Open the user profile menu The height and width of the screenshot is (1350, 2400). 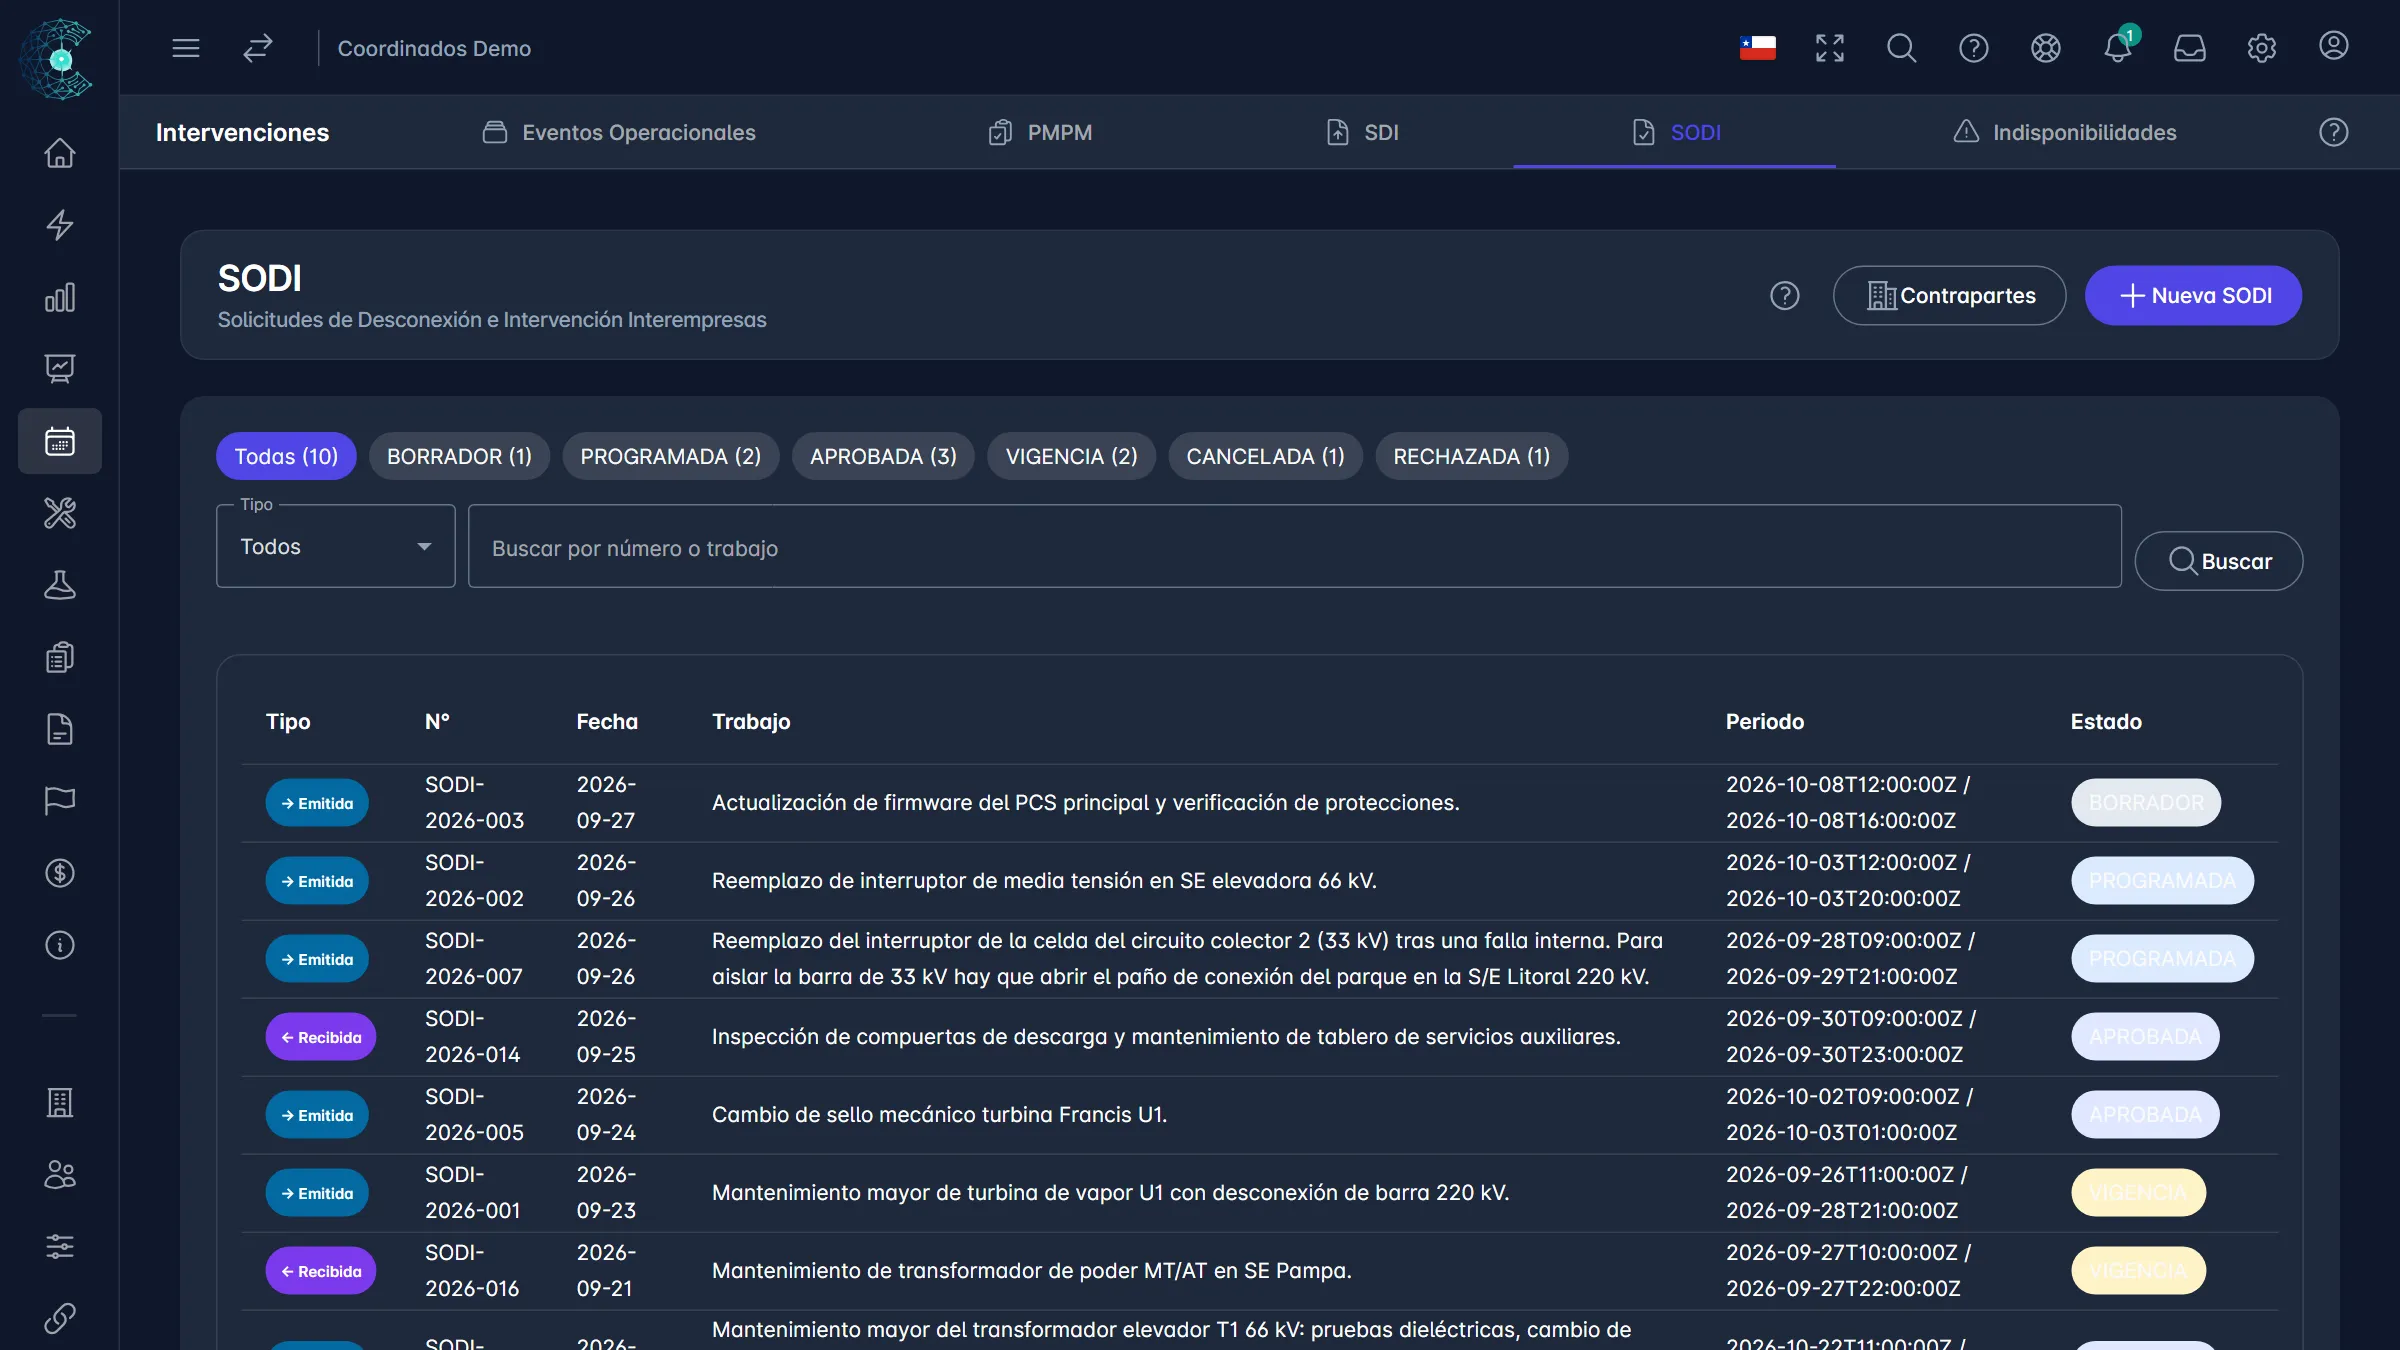pyautogui.click(x=2333, y=47)
